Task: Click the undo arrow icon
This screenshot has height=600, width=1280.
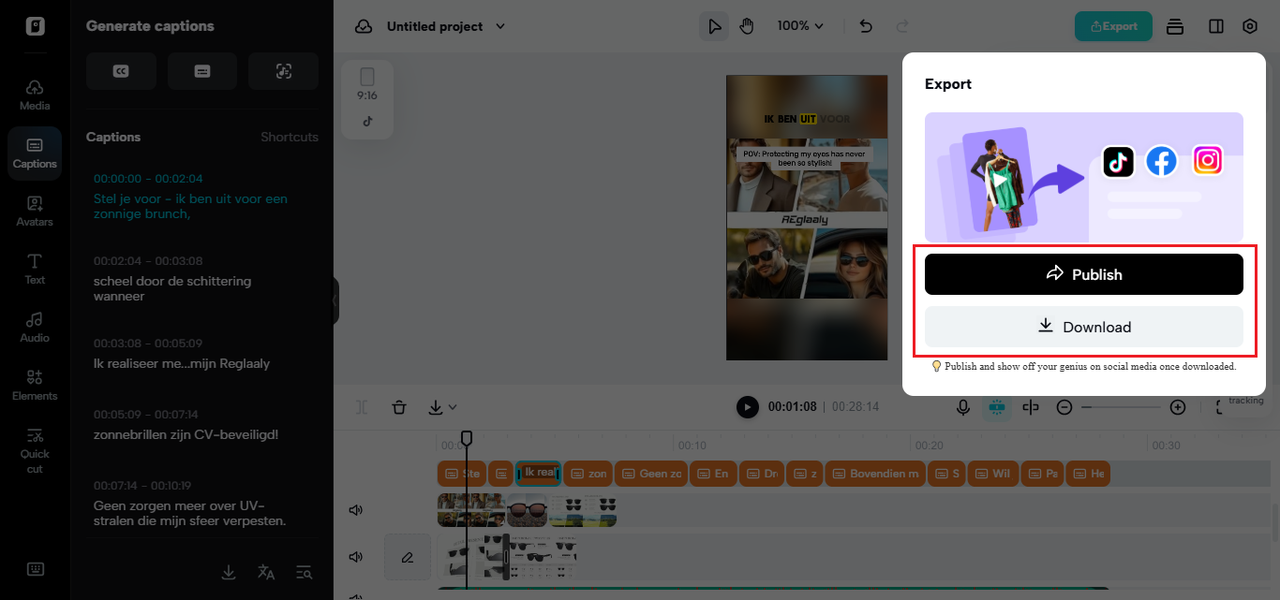Action: 866,26
